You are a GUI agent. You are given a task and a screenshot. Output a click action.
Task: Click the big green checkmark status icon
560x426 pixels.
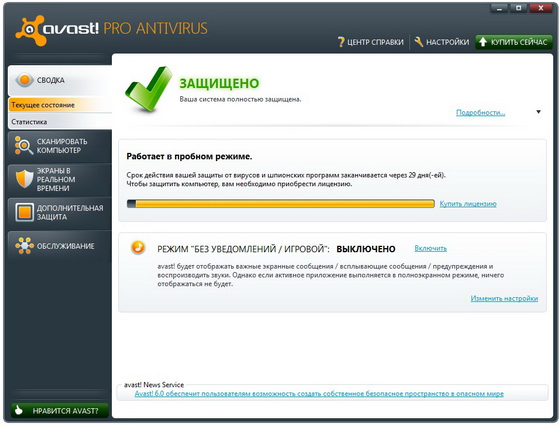tap(148, 89)
